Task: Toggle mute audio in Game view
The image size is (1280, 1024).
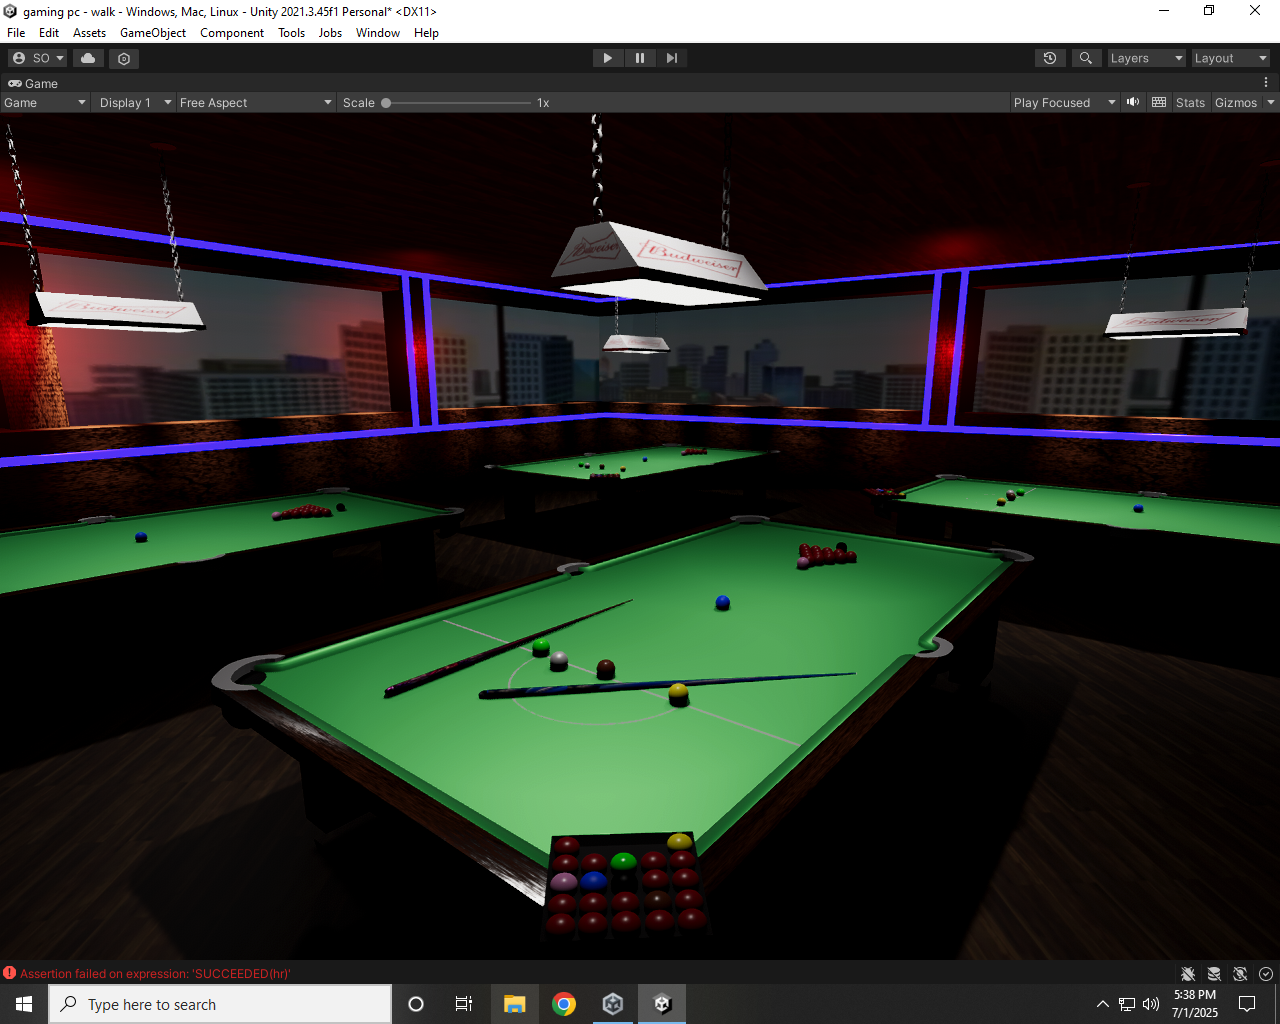Action: (1133, 102)
